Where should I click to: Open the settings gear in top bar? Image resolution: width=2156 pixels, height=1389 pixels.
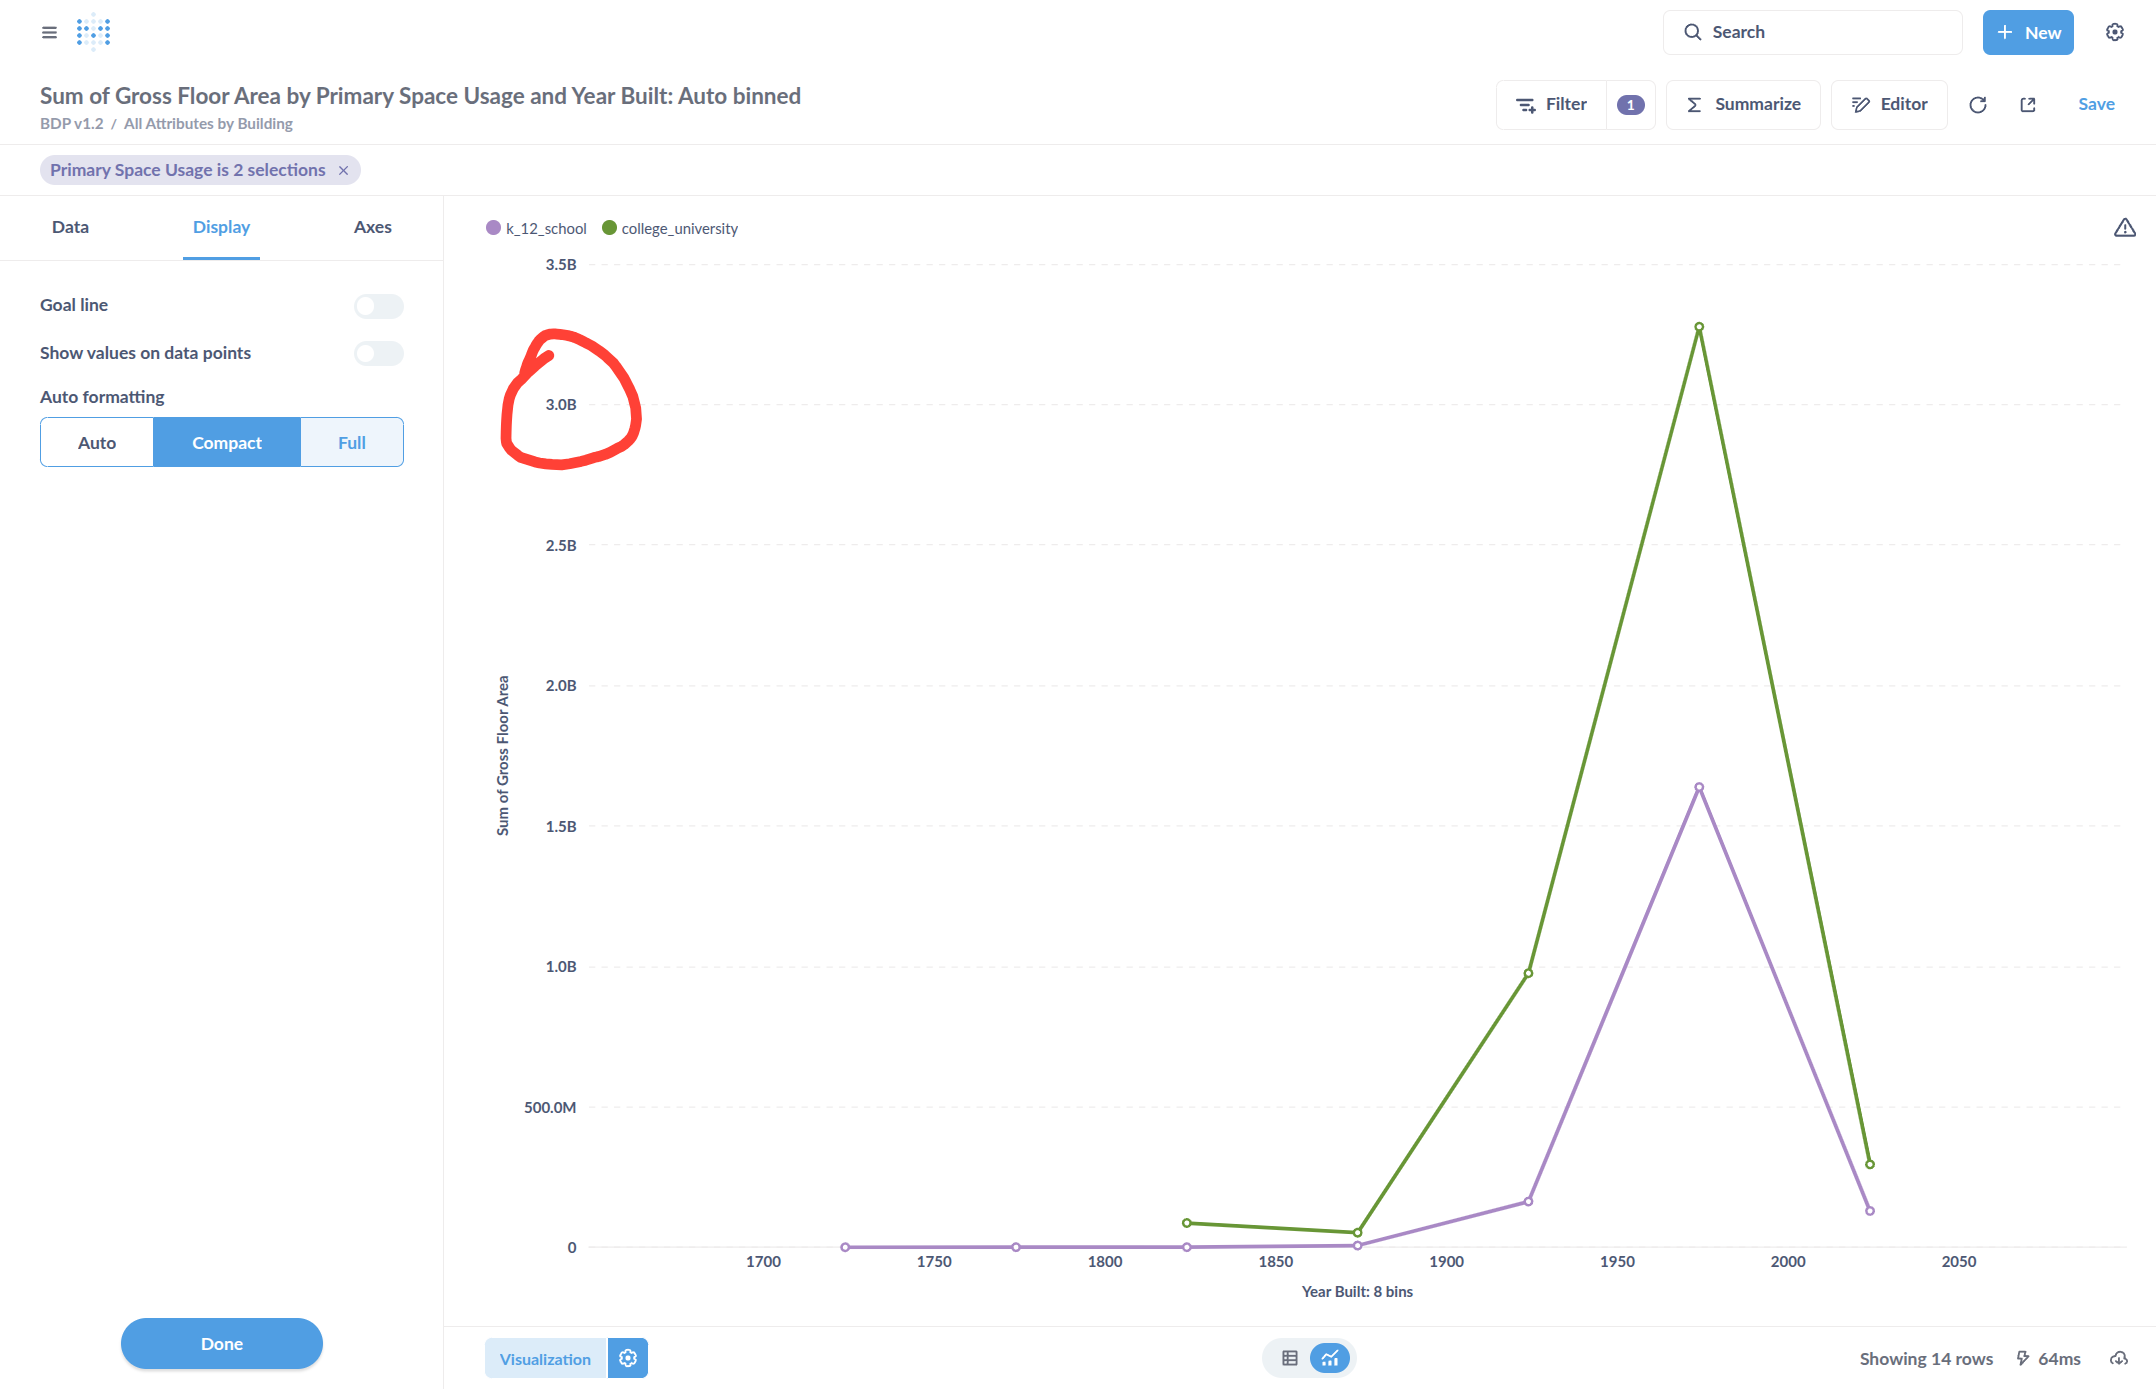(2114, 32)
